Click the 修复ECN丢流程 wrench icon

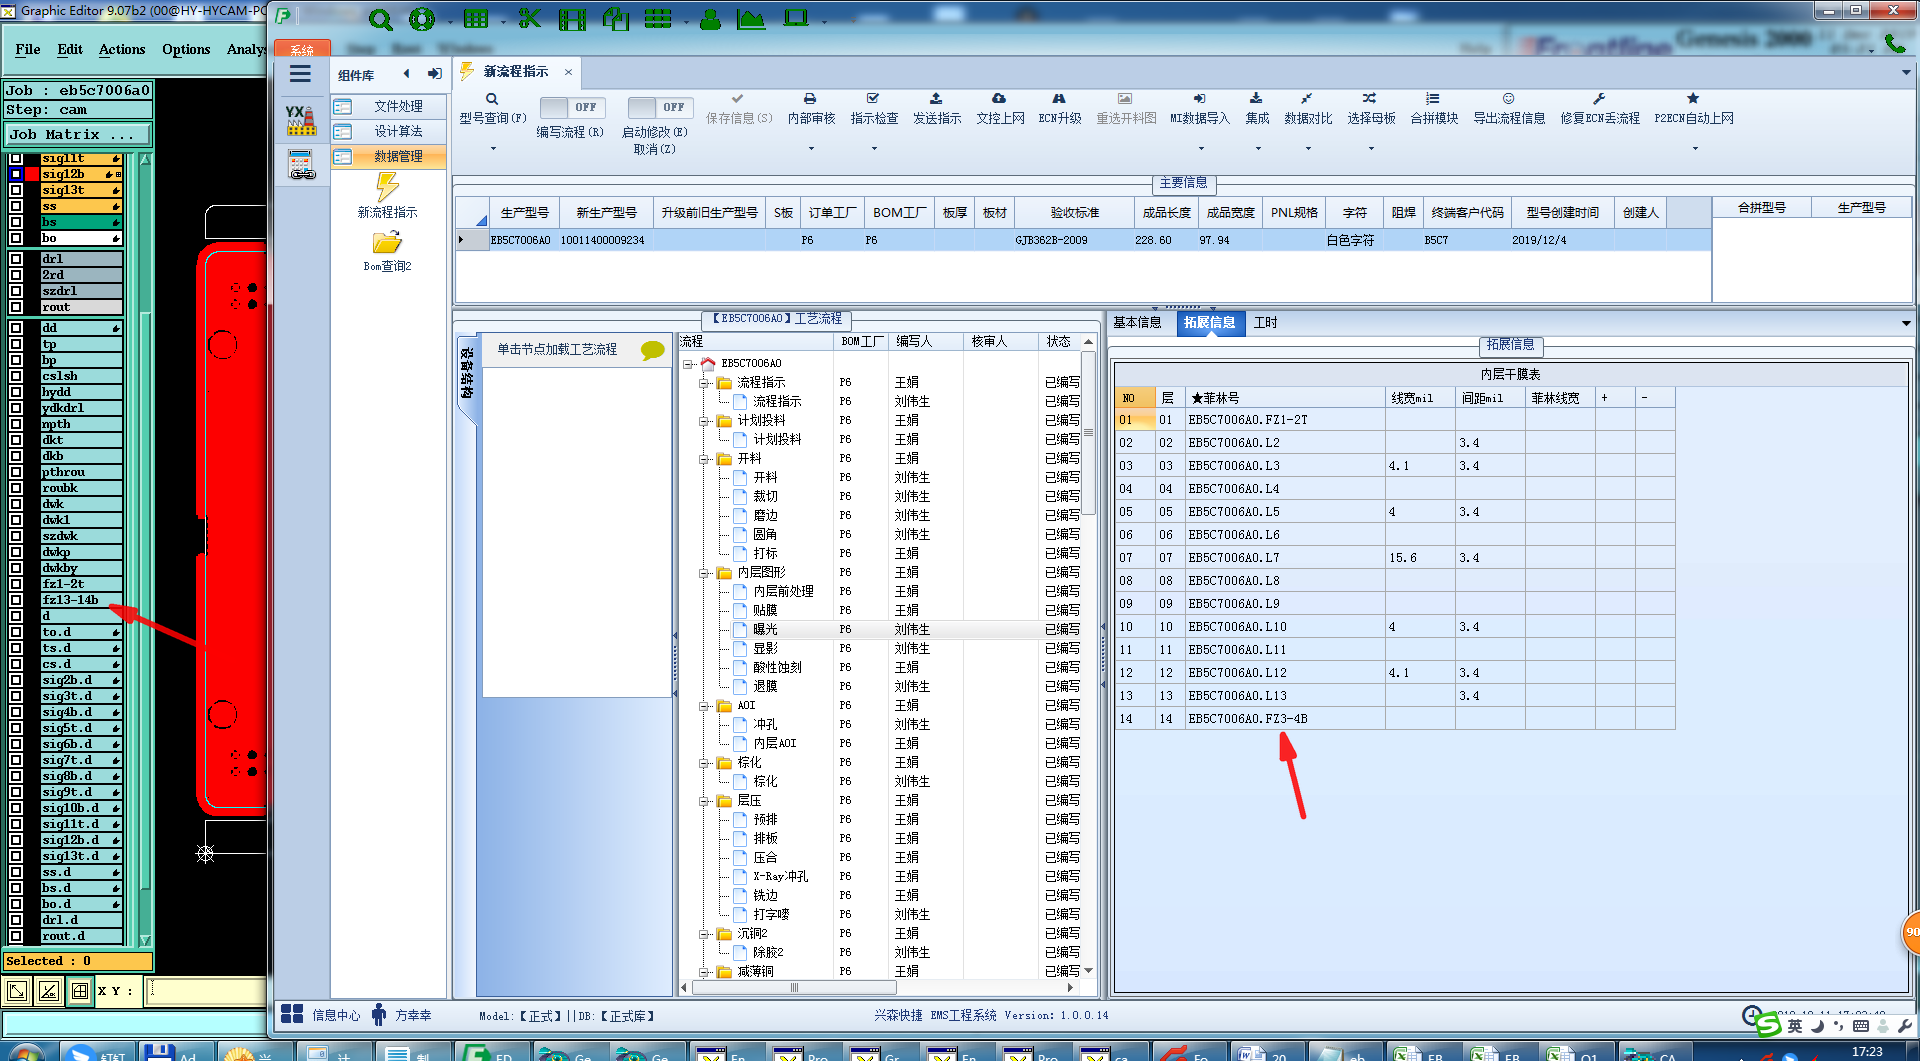1599,99
